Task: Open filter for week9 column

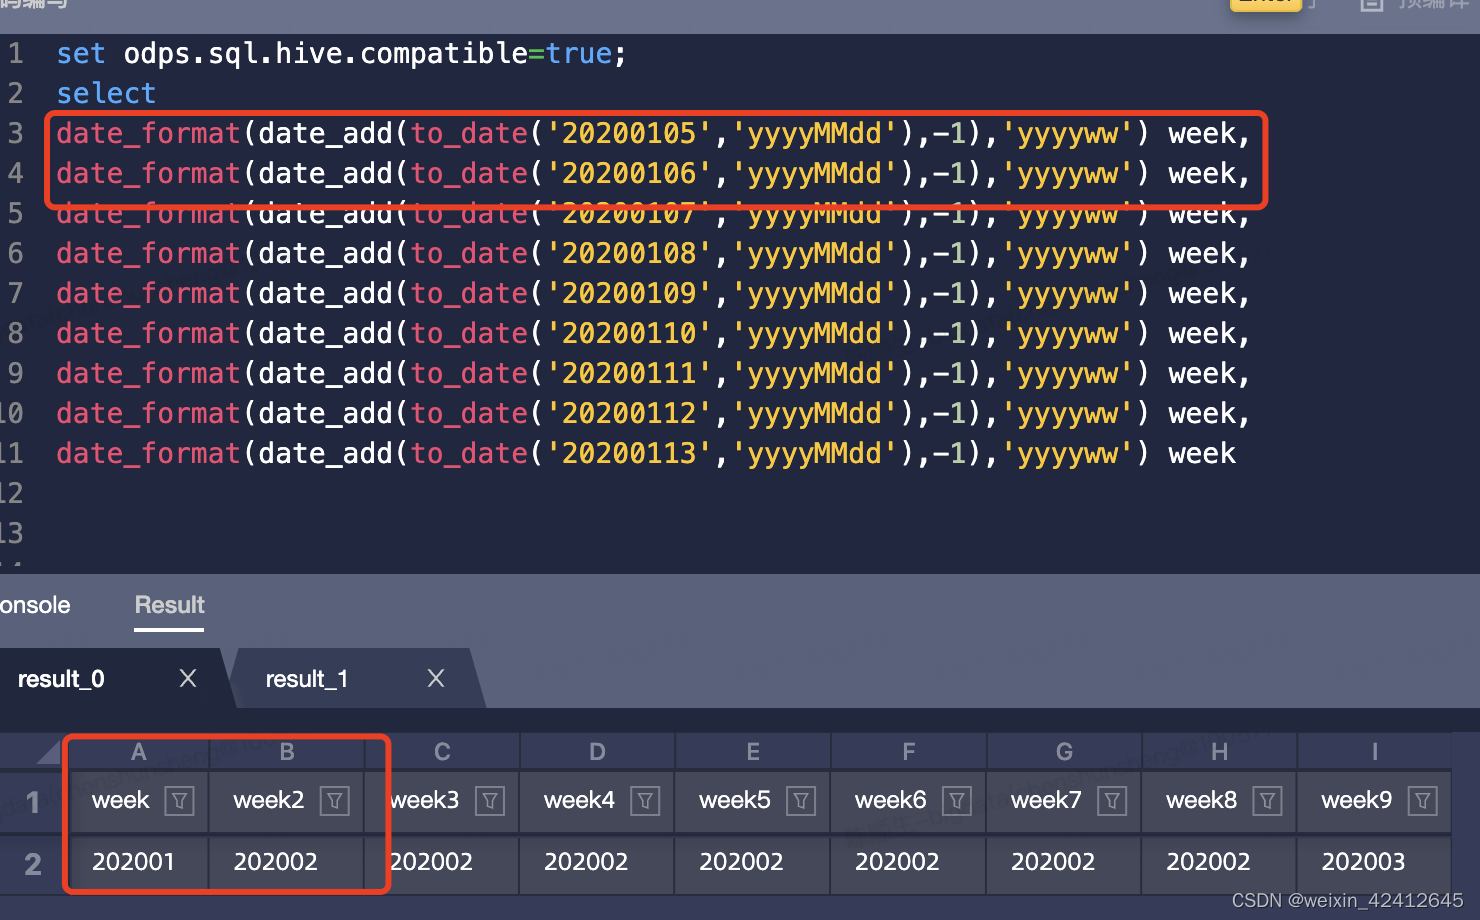Action: coord(1423,801)
